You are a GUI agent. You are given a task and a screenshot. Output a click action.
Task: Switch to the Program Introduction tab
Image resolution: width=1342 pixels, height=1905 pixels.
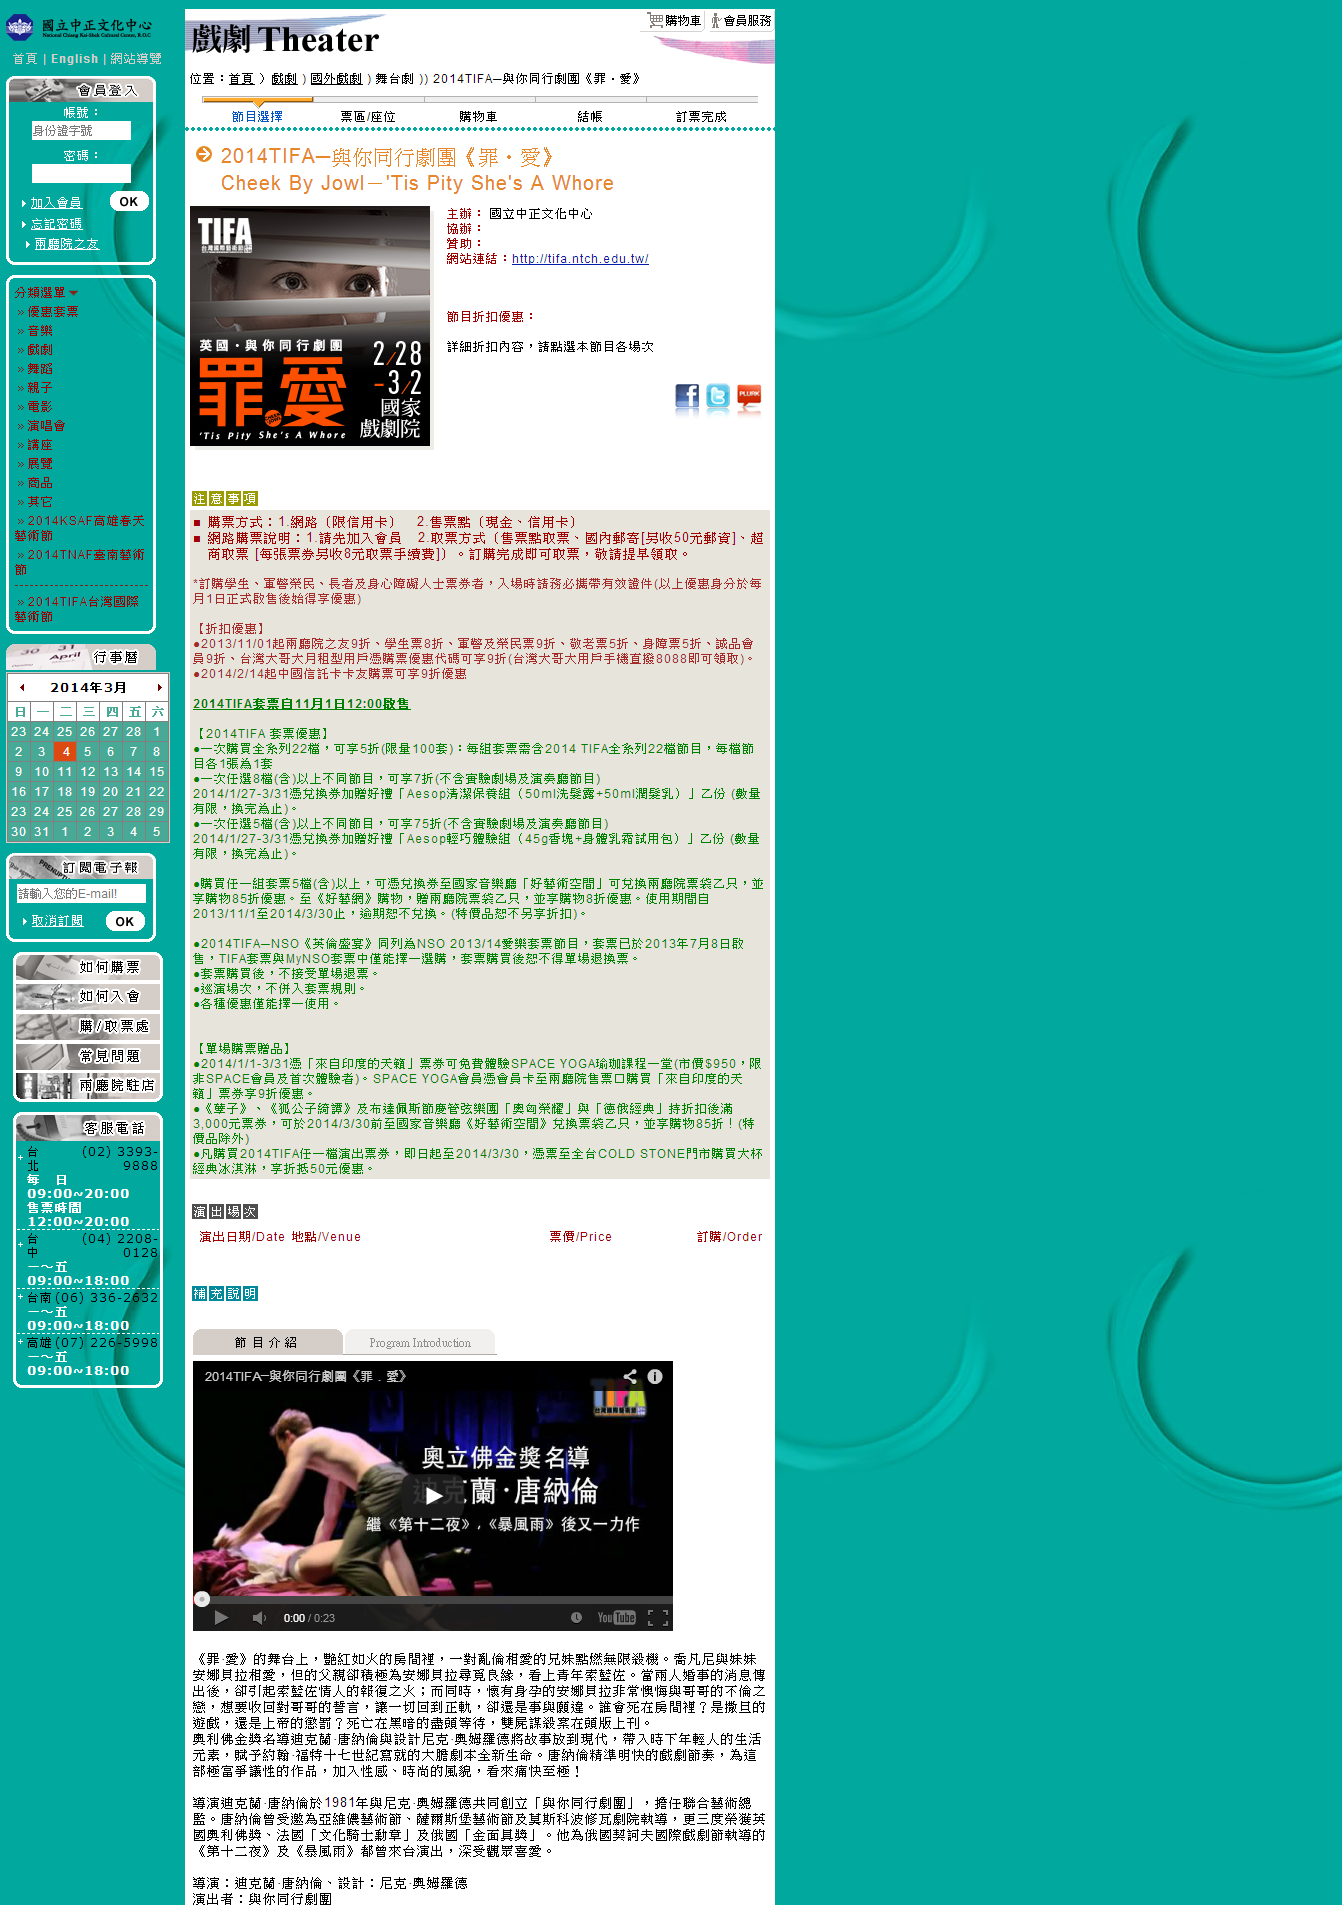(x=420, y=1342)
